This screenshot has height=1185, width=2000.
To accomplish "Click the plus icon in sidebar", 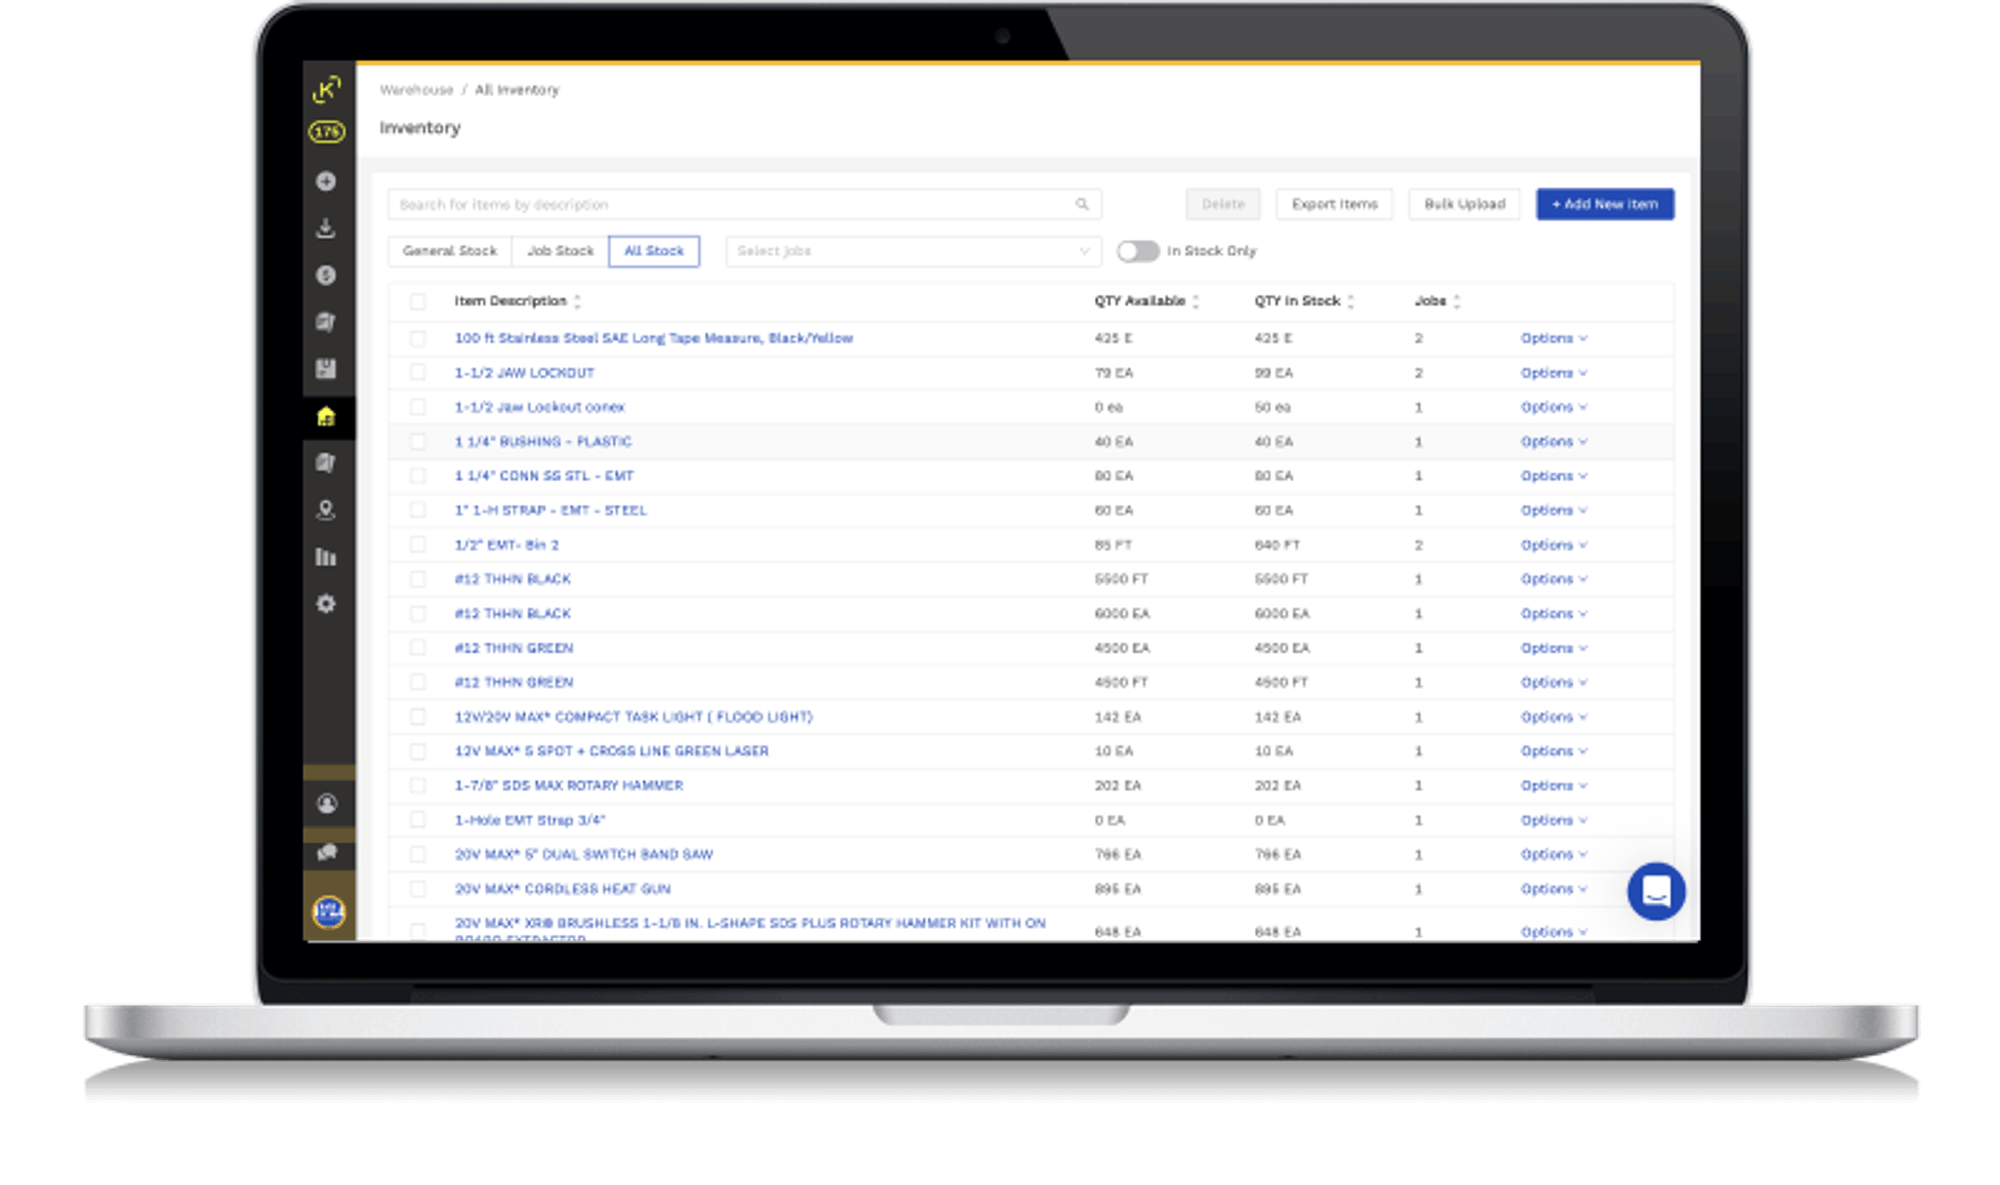I will [x=326, y=181].
